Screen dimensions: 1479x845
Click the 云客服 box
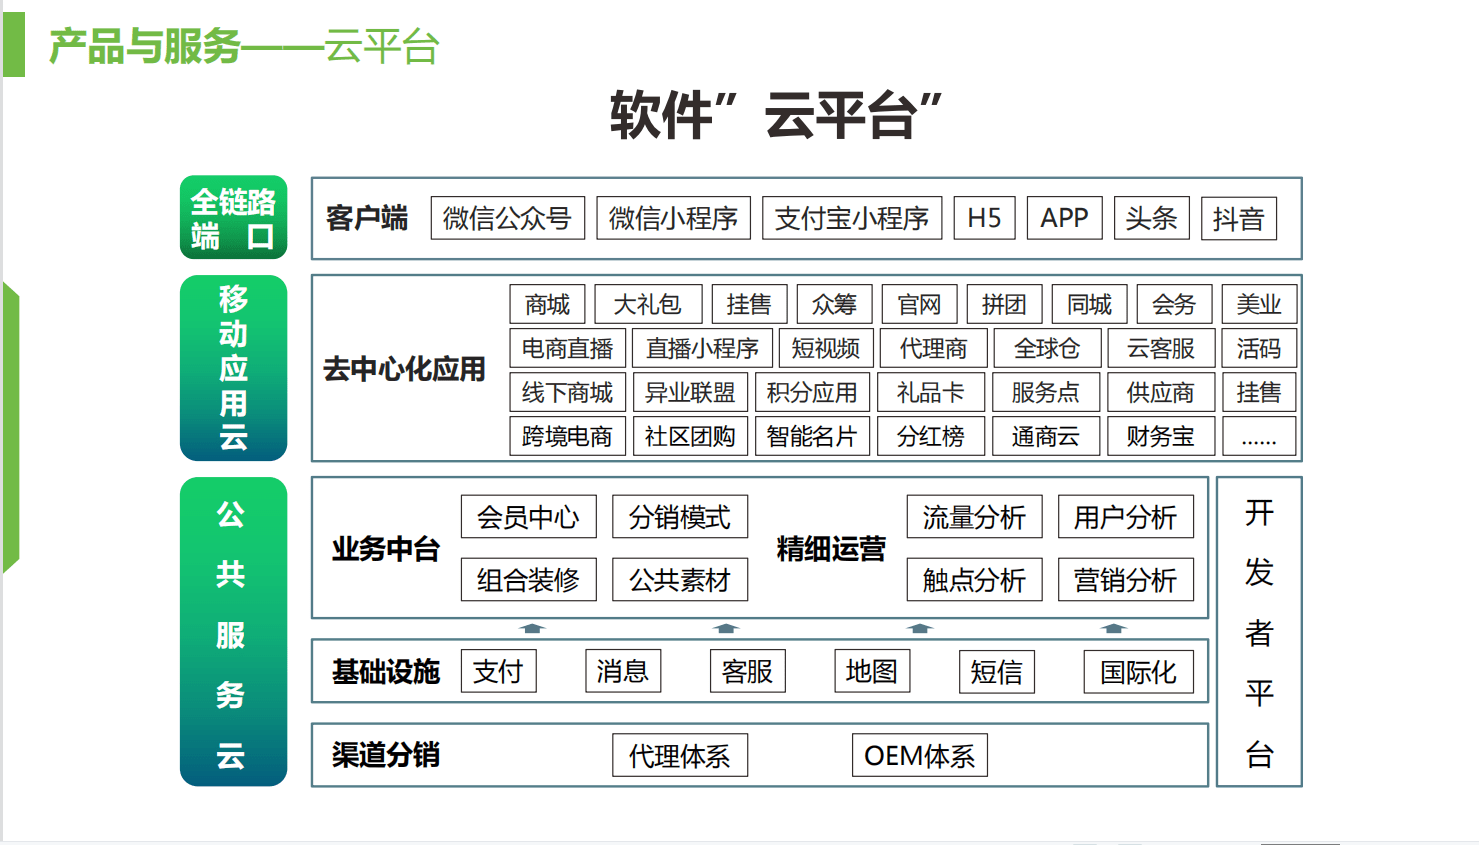pyautogui.click(x=1162, y=348)
